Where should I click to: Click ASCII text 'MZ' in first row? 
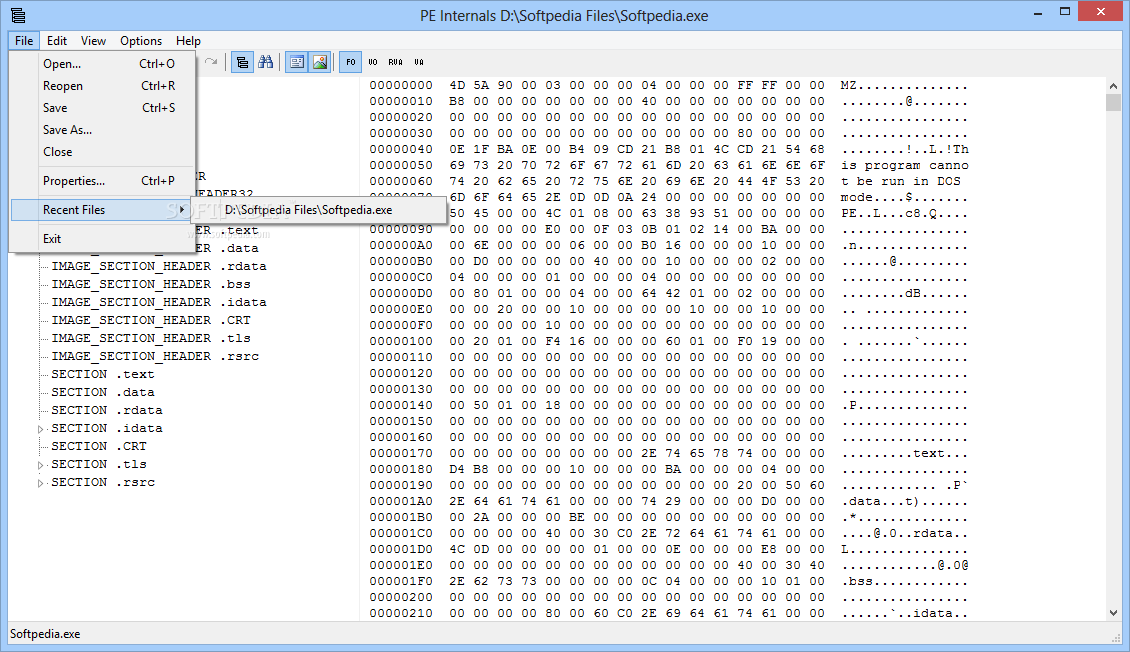coord(848,85)
